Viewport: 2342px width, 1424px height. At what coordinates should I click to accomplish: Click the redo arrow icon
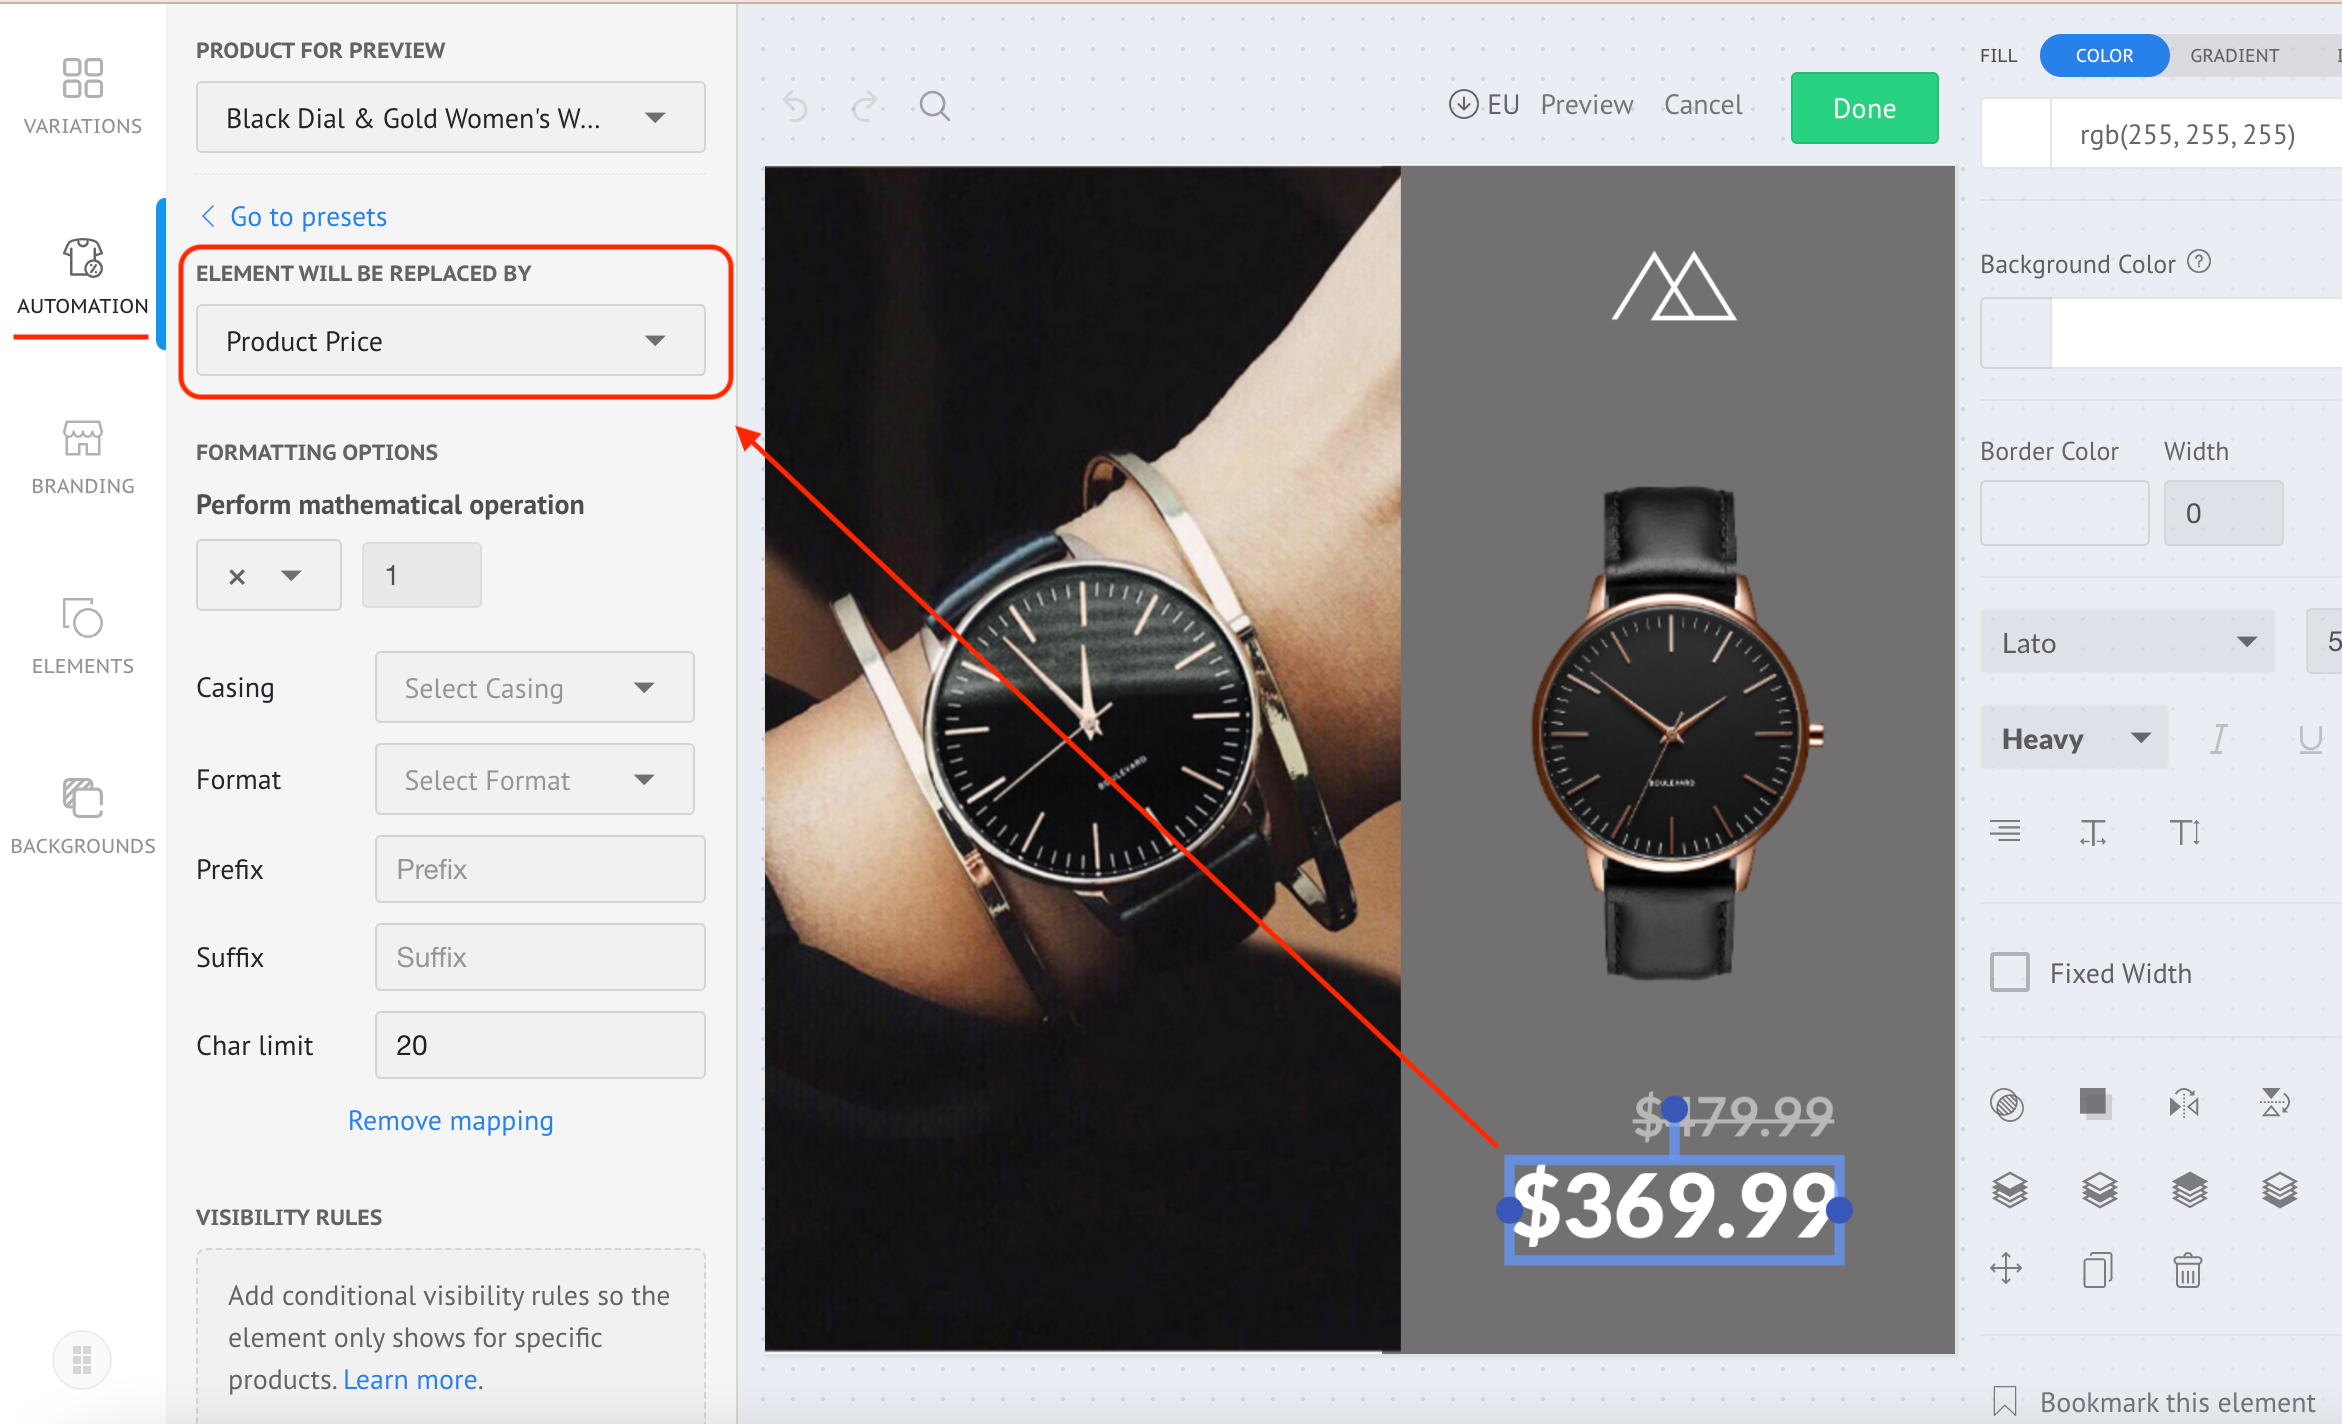[x=865, y=106]
